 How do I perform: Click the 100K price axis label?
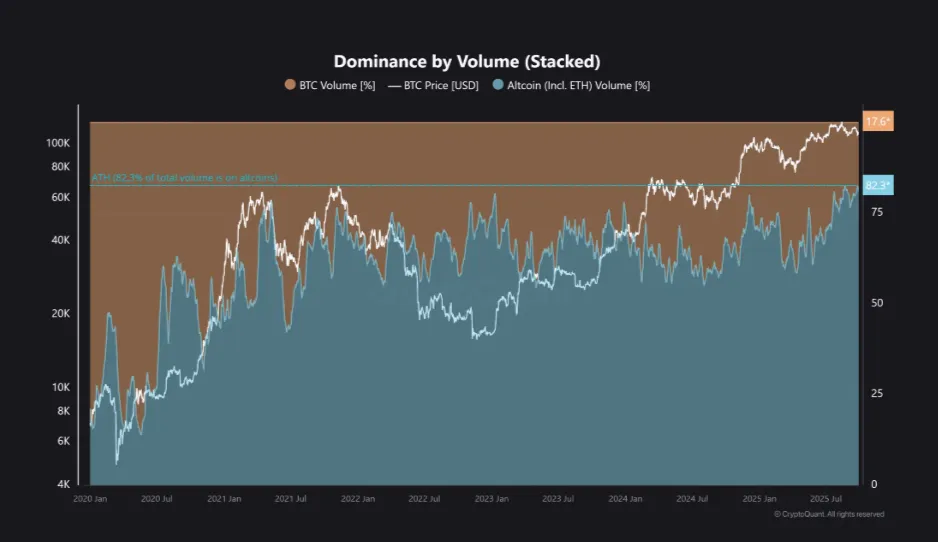58,143
